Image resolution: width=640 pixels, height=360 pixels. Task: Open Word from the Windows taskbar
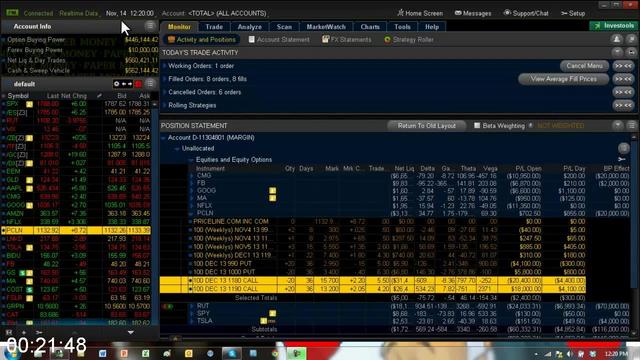[102, 353]
